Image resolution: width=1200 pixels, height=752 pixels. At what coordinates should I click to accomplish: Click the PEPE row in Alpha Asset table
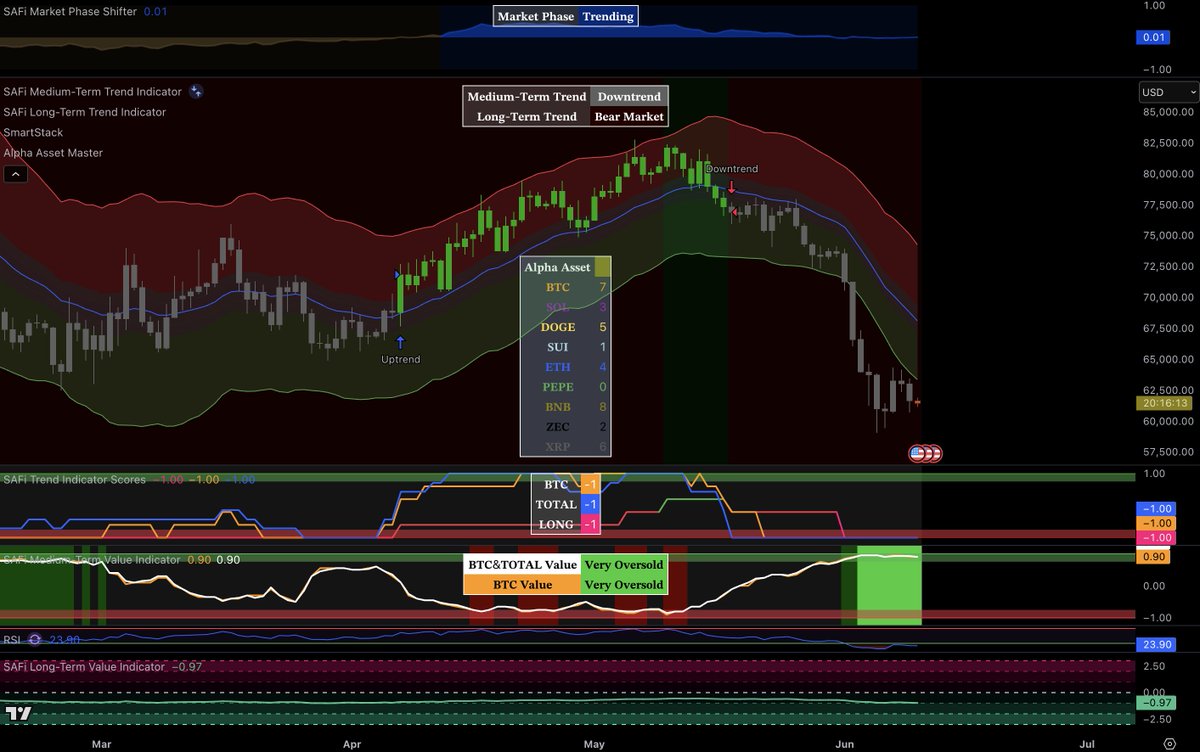point(566,387)
